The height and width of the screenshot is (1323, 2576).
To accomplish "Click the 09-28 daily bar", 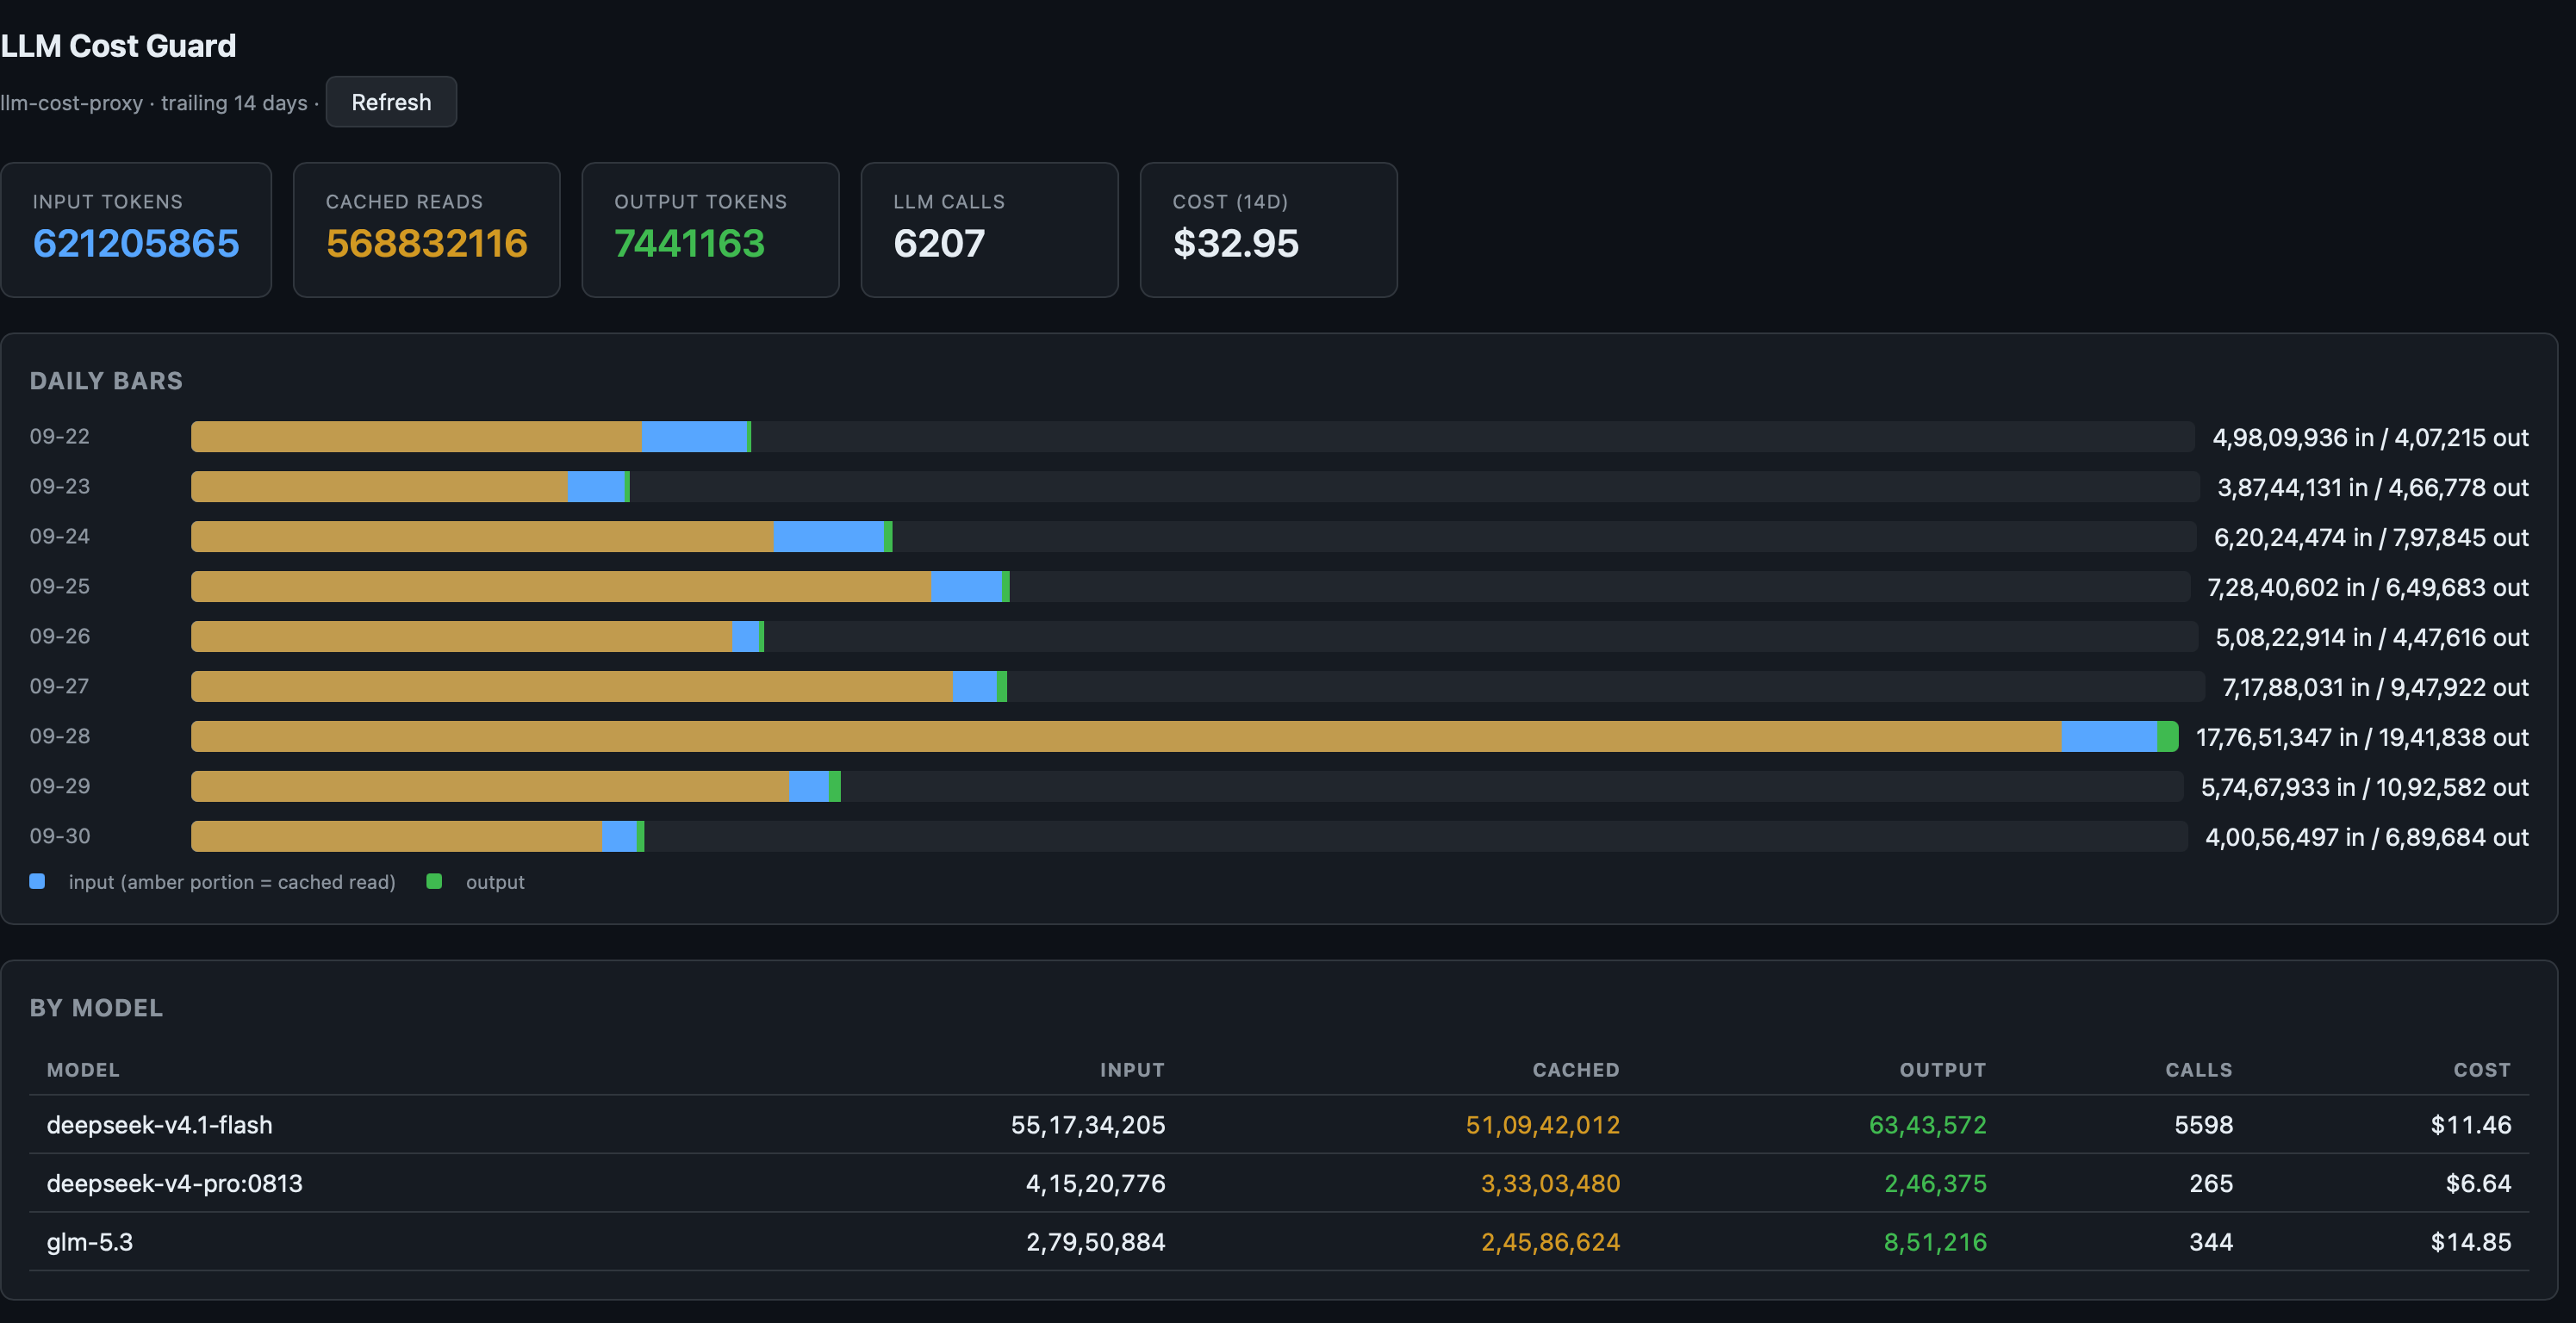I will [x=1185, y=737].
